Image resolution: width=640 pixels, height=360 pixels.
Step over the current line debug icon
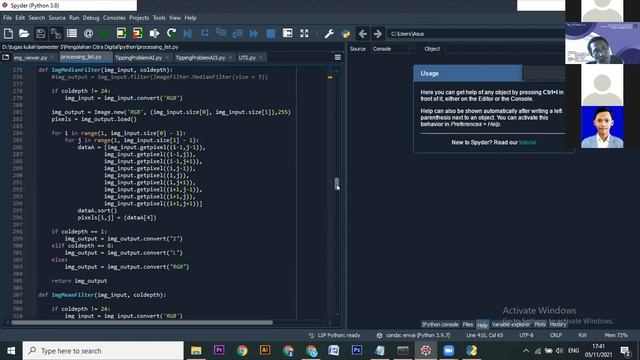point(204,33)
